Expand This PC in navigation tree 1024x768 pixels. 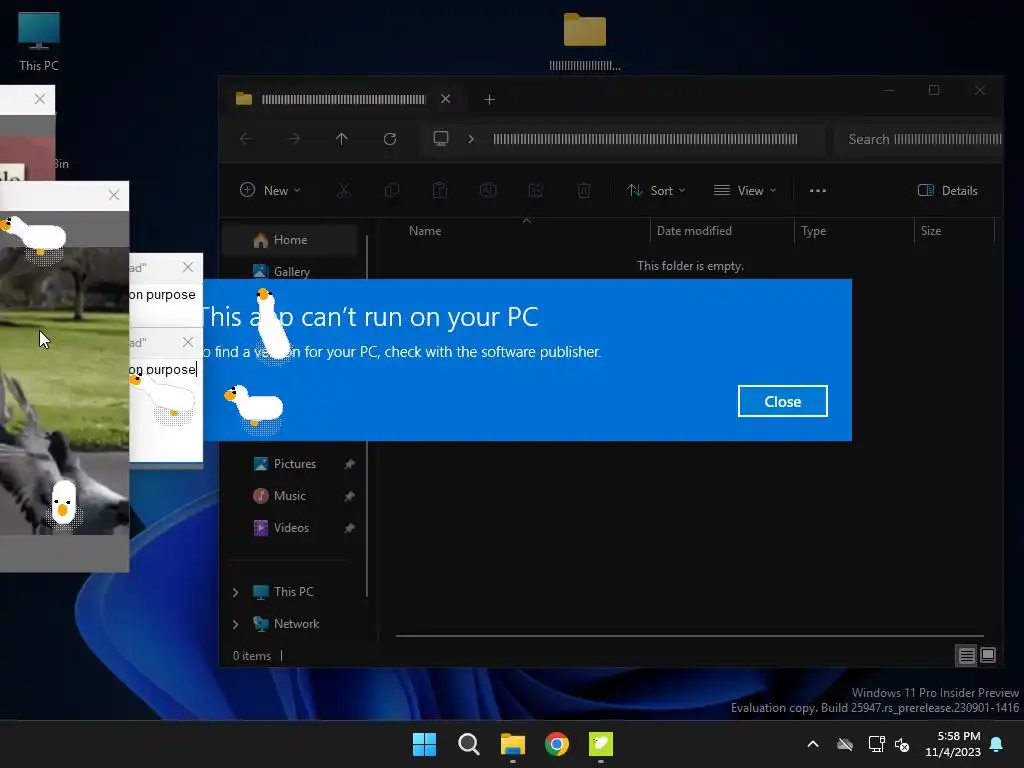click(x=236, y=592)
